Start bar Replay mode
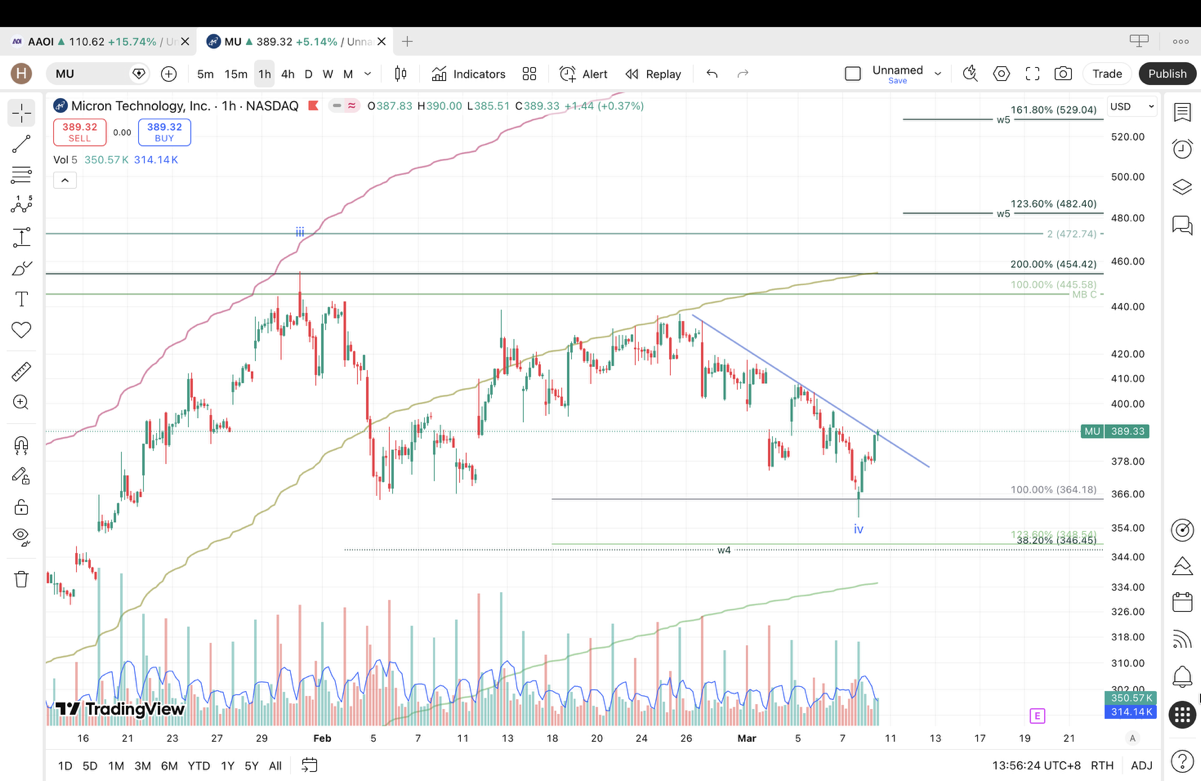The image size is (1201, 781). point(653,74)
